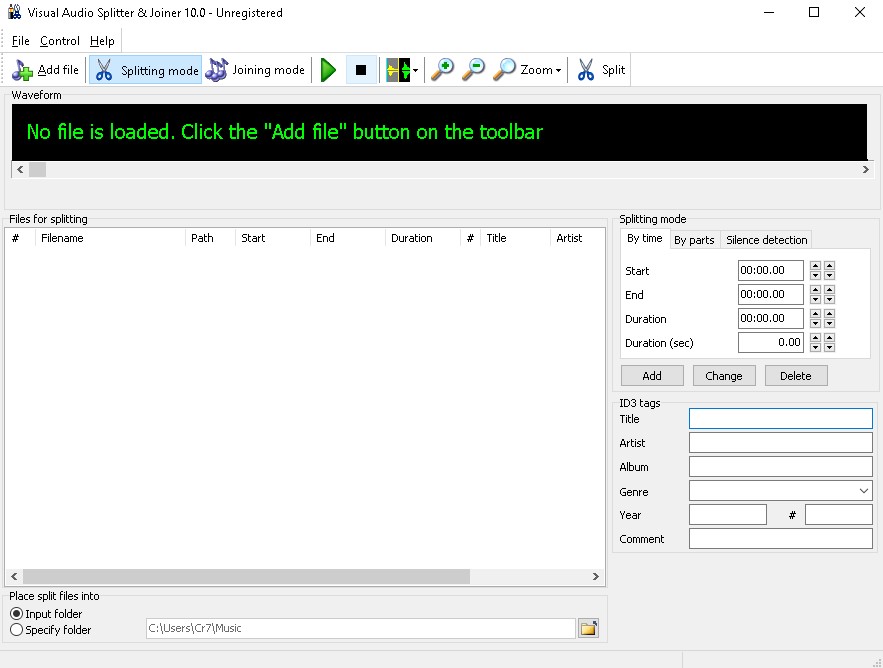Click the waveform scrollbar left arrow

(20, 169)
